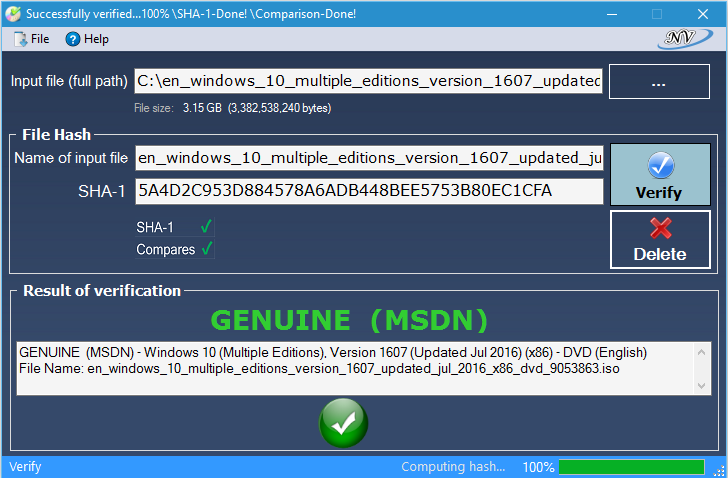Click the blue Help question mark icon

coord(72,39)
